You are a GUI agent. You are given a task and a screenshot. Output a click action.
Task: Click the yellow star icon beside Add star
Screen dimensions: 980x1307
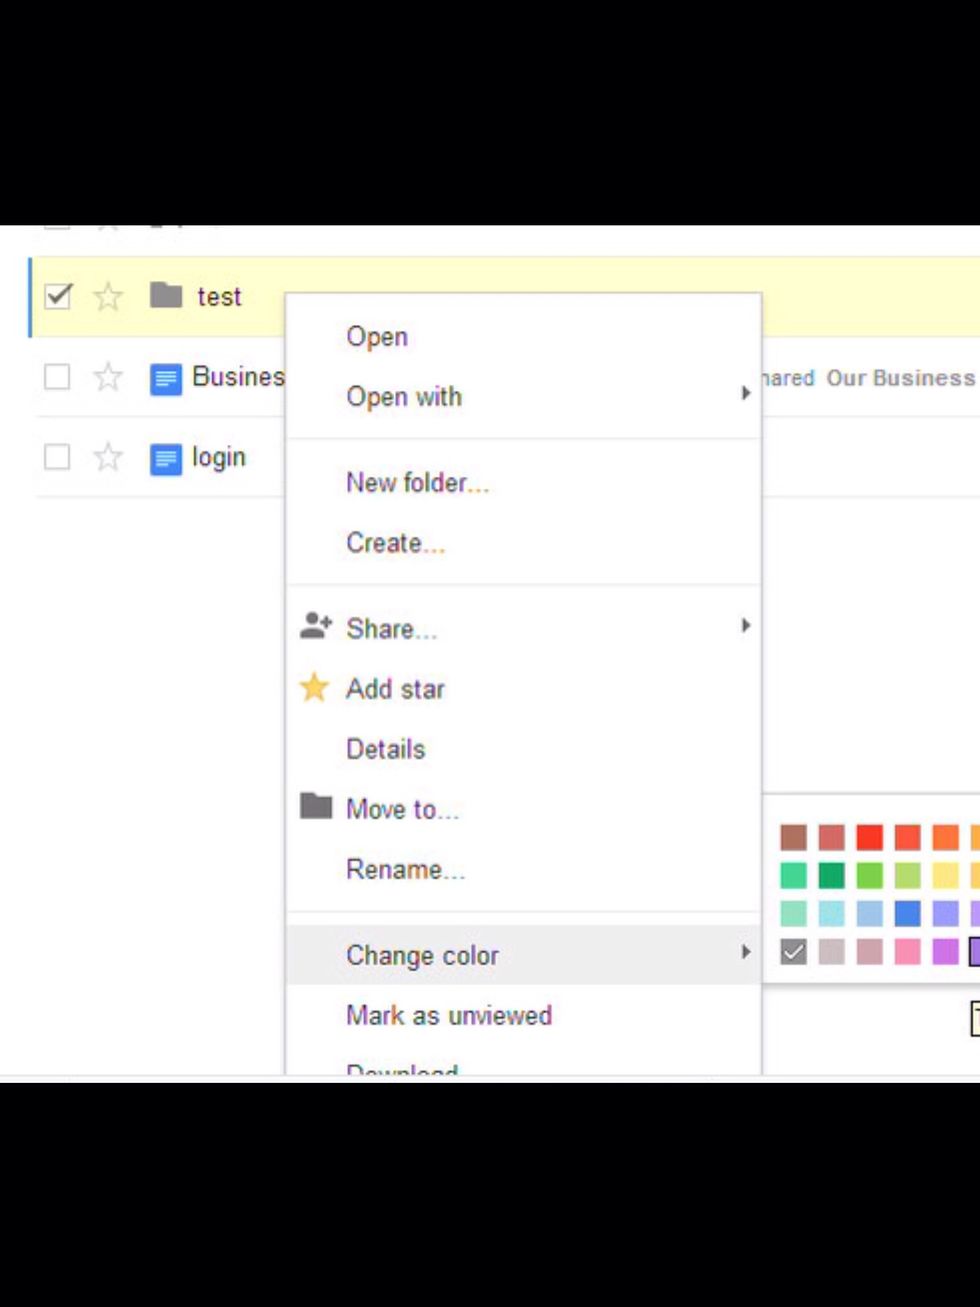click(313, 688)
